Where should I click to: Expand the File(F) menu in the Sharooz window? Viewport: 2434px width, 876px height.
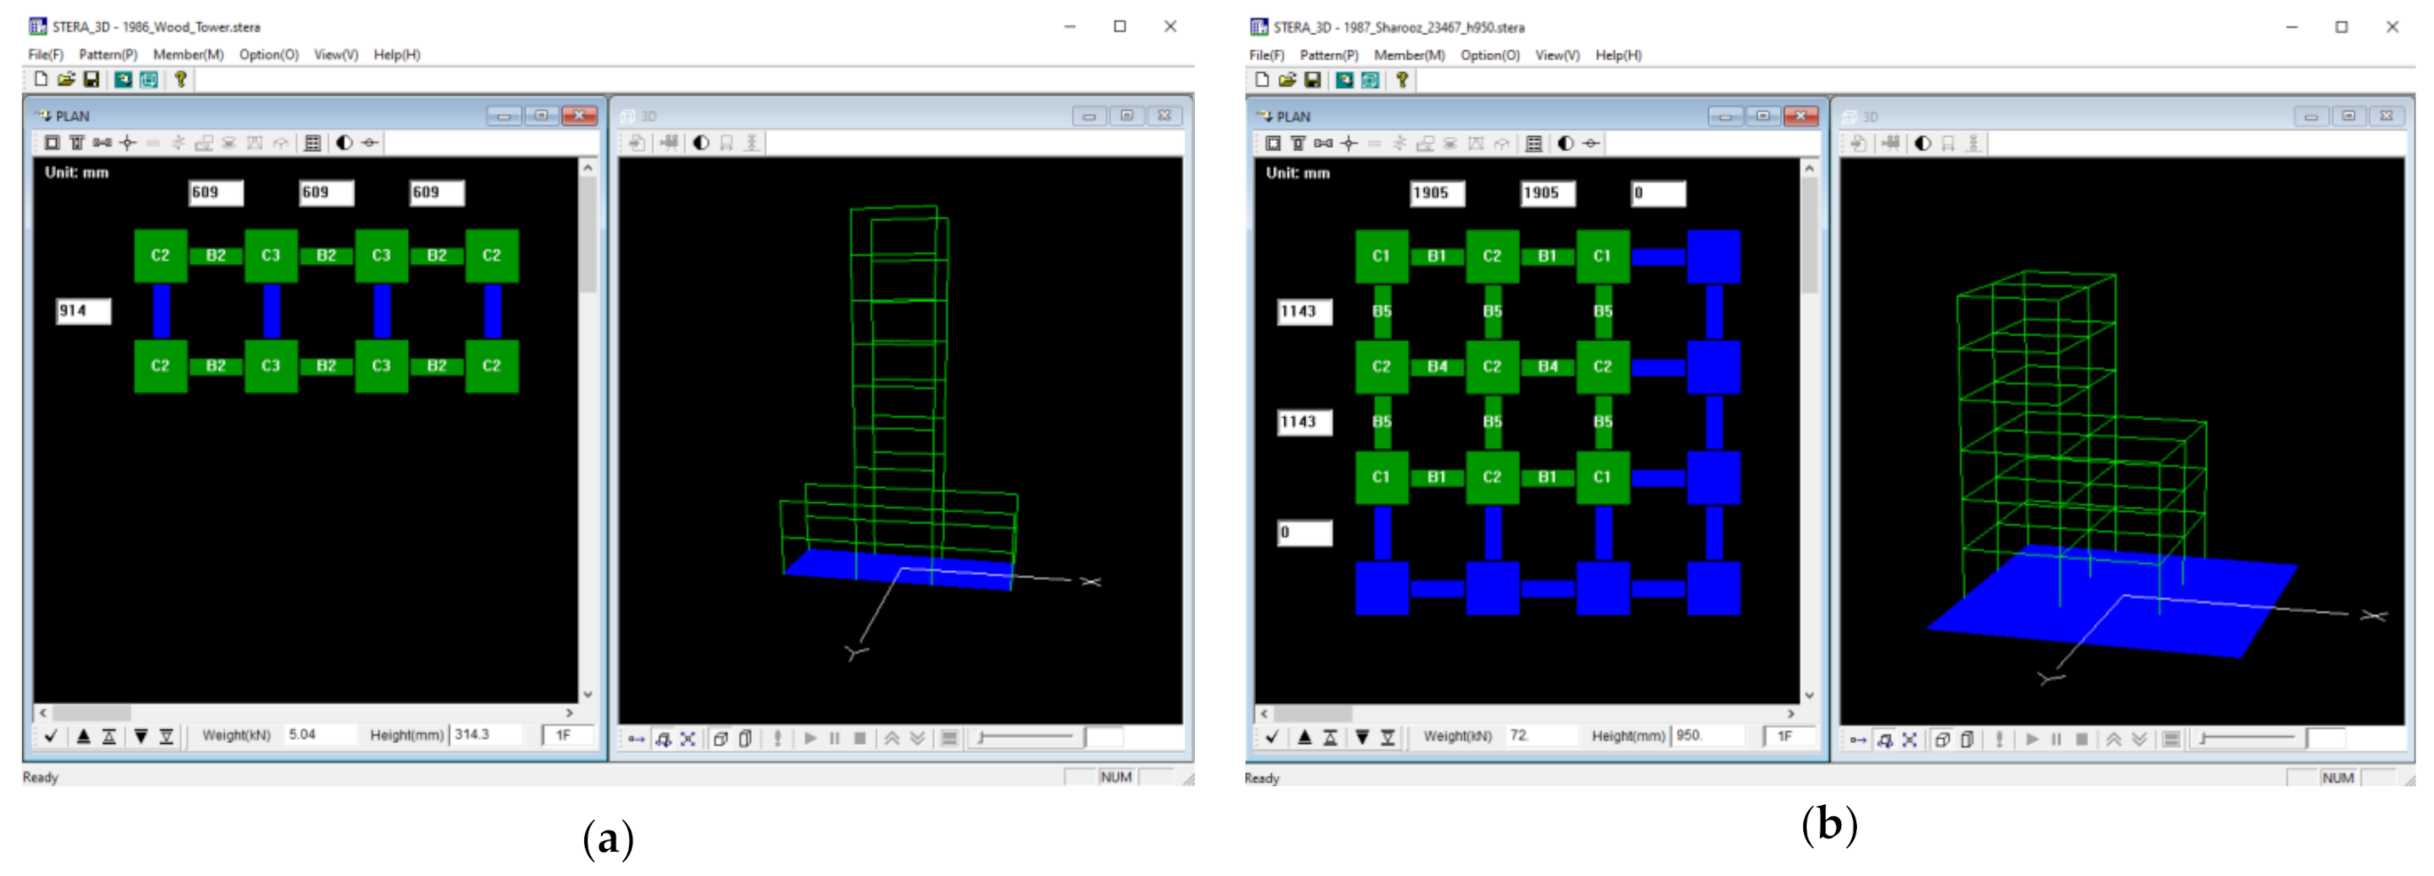[x=1266, y=55]
